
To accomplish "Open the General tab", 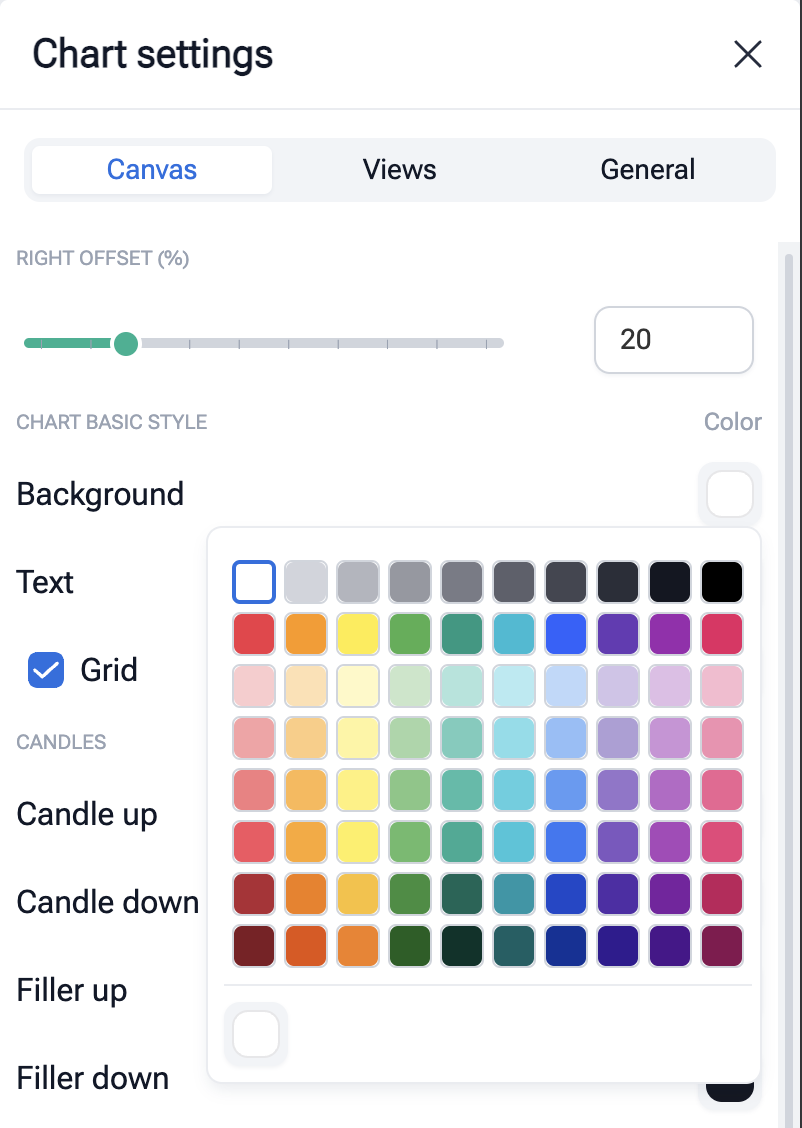I will pyautogui.click(x=647, y=170).
